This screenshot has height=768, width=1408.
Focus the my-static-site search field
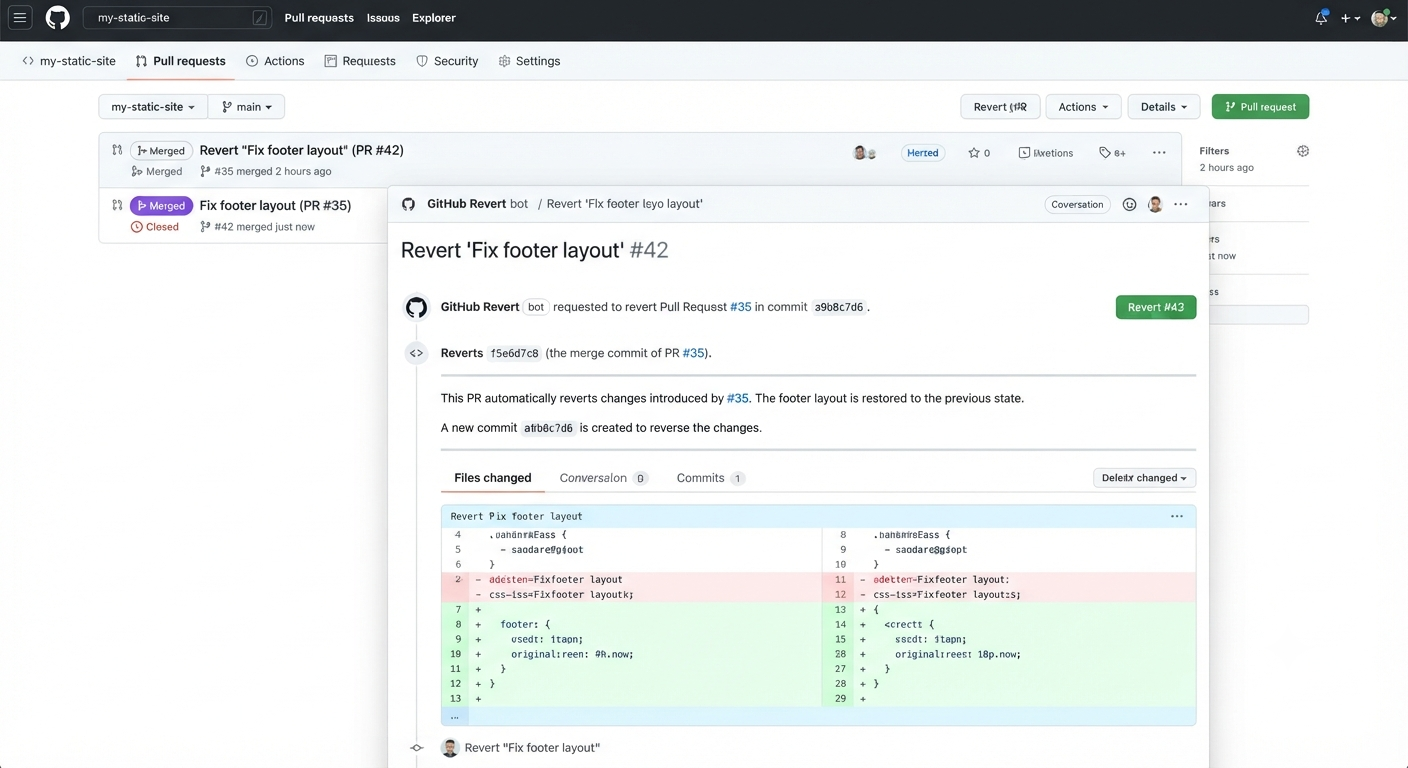click(x=176, y=18)
